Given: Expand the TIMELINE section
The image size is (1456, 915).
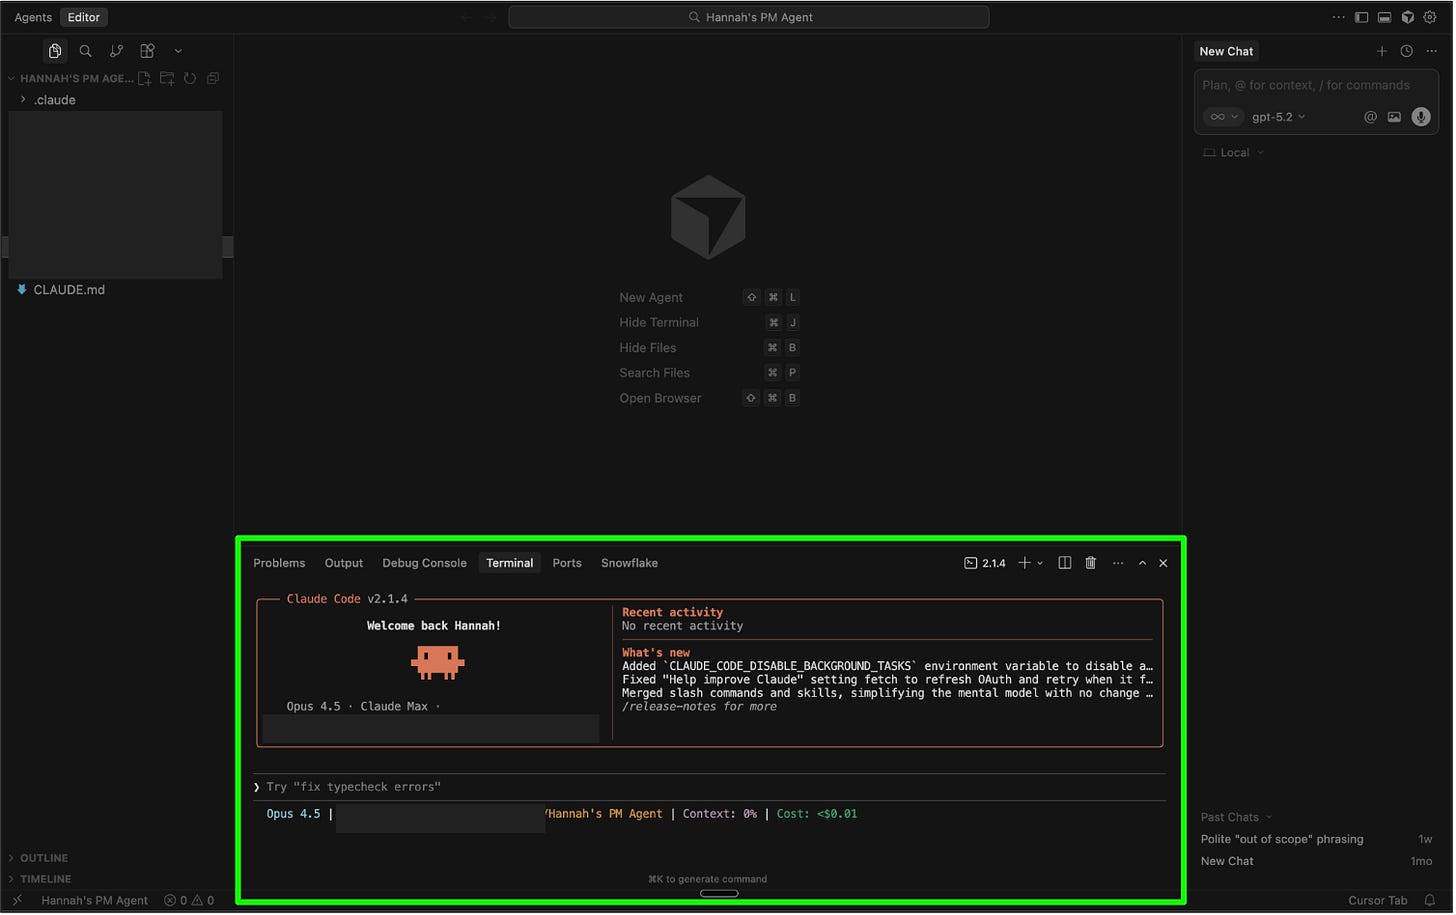Looking at the screenshot, I should point(45,879).
